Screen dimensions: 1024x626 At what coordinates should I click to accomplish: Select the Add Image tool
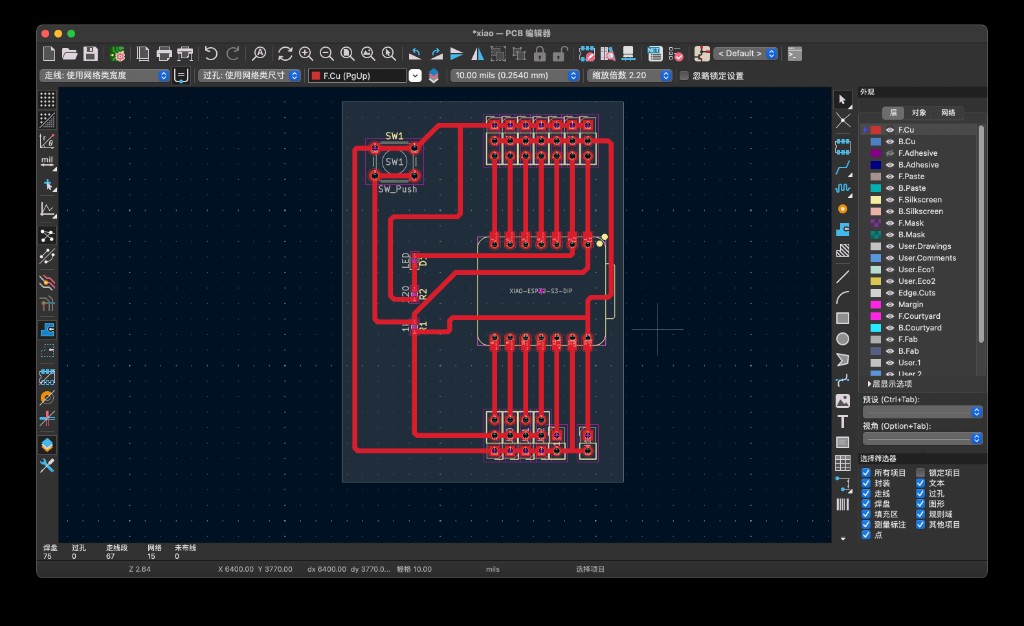click(842, 401)
